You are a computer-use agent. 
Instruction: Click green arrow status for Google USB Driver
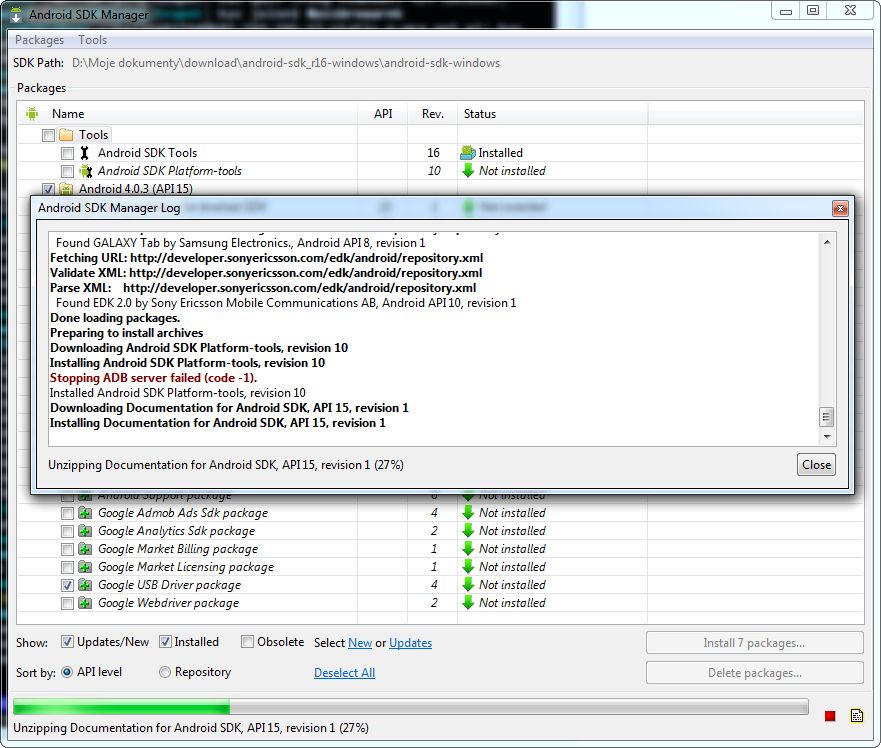click(x=467, y=584)
